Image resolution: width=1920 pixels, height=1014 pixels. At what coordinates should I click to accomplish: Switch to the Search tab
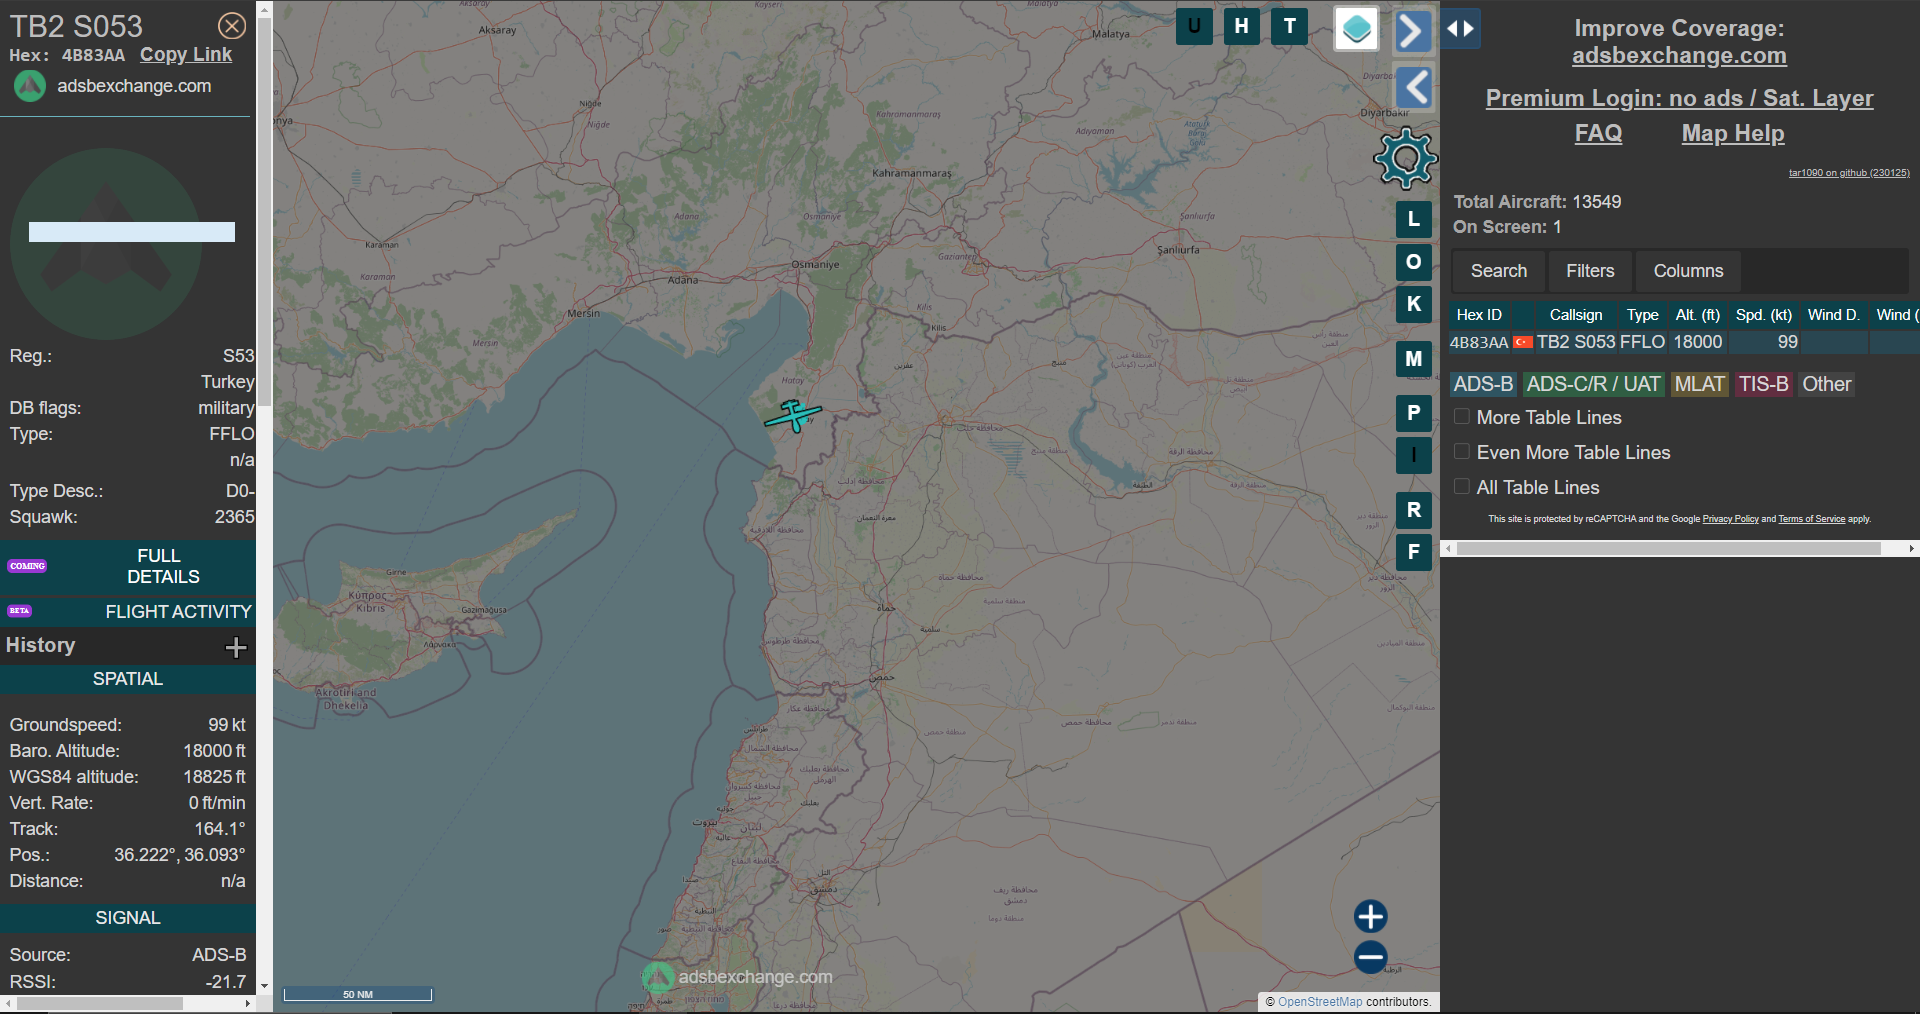click(1498, 271)
